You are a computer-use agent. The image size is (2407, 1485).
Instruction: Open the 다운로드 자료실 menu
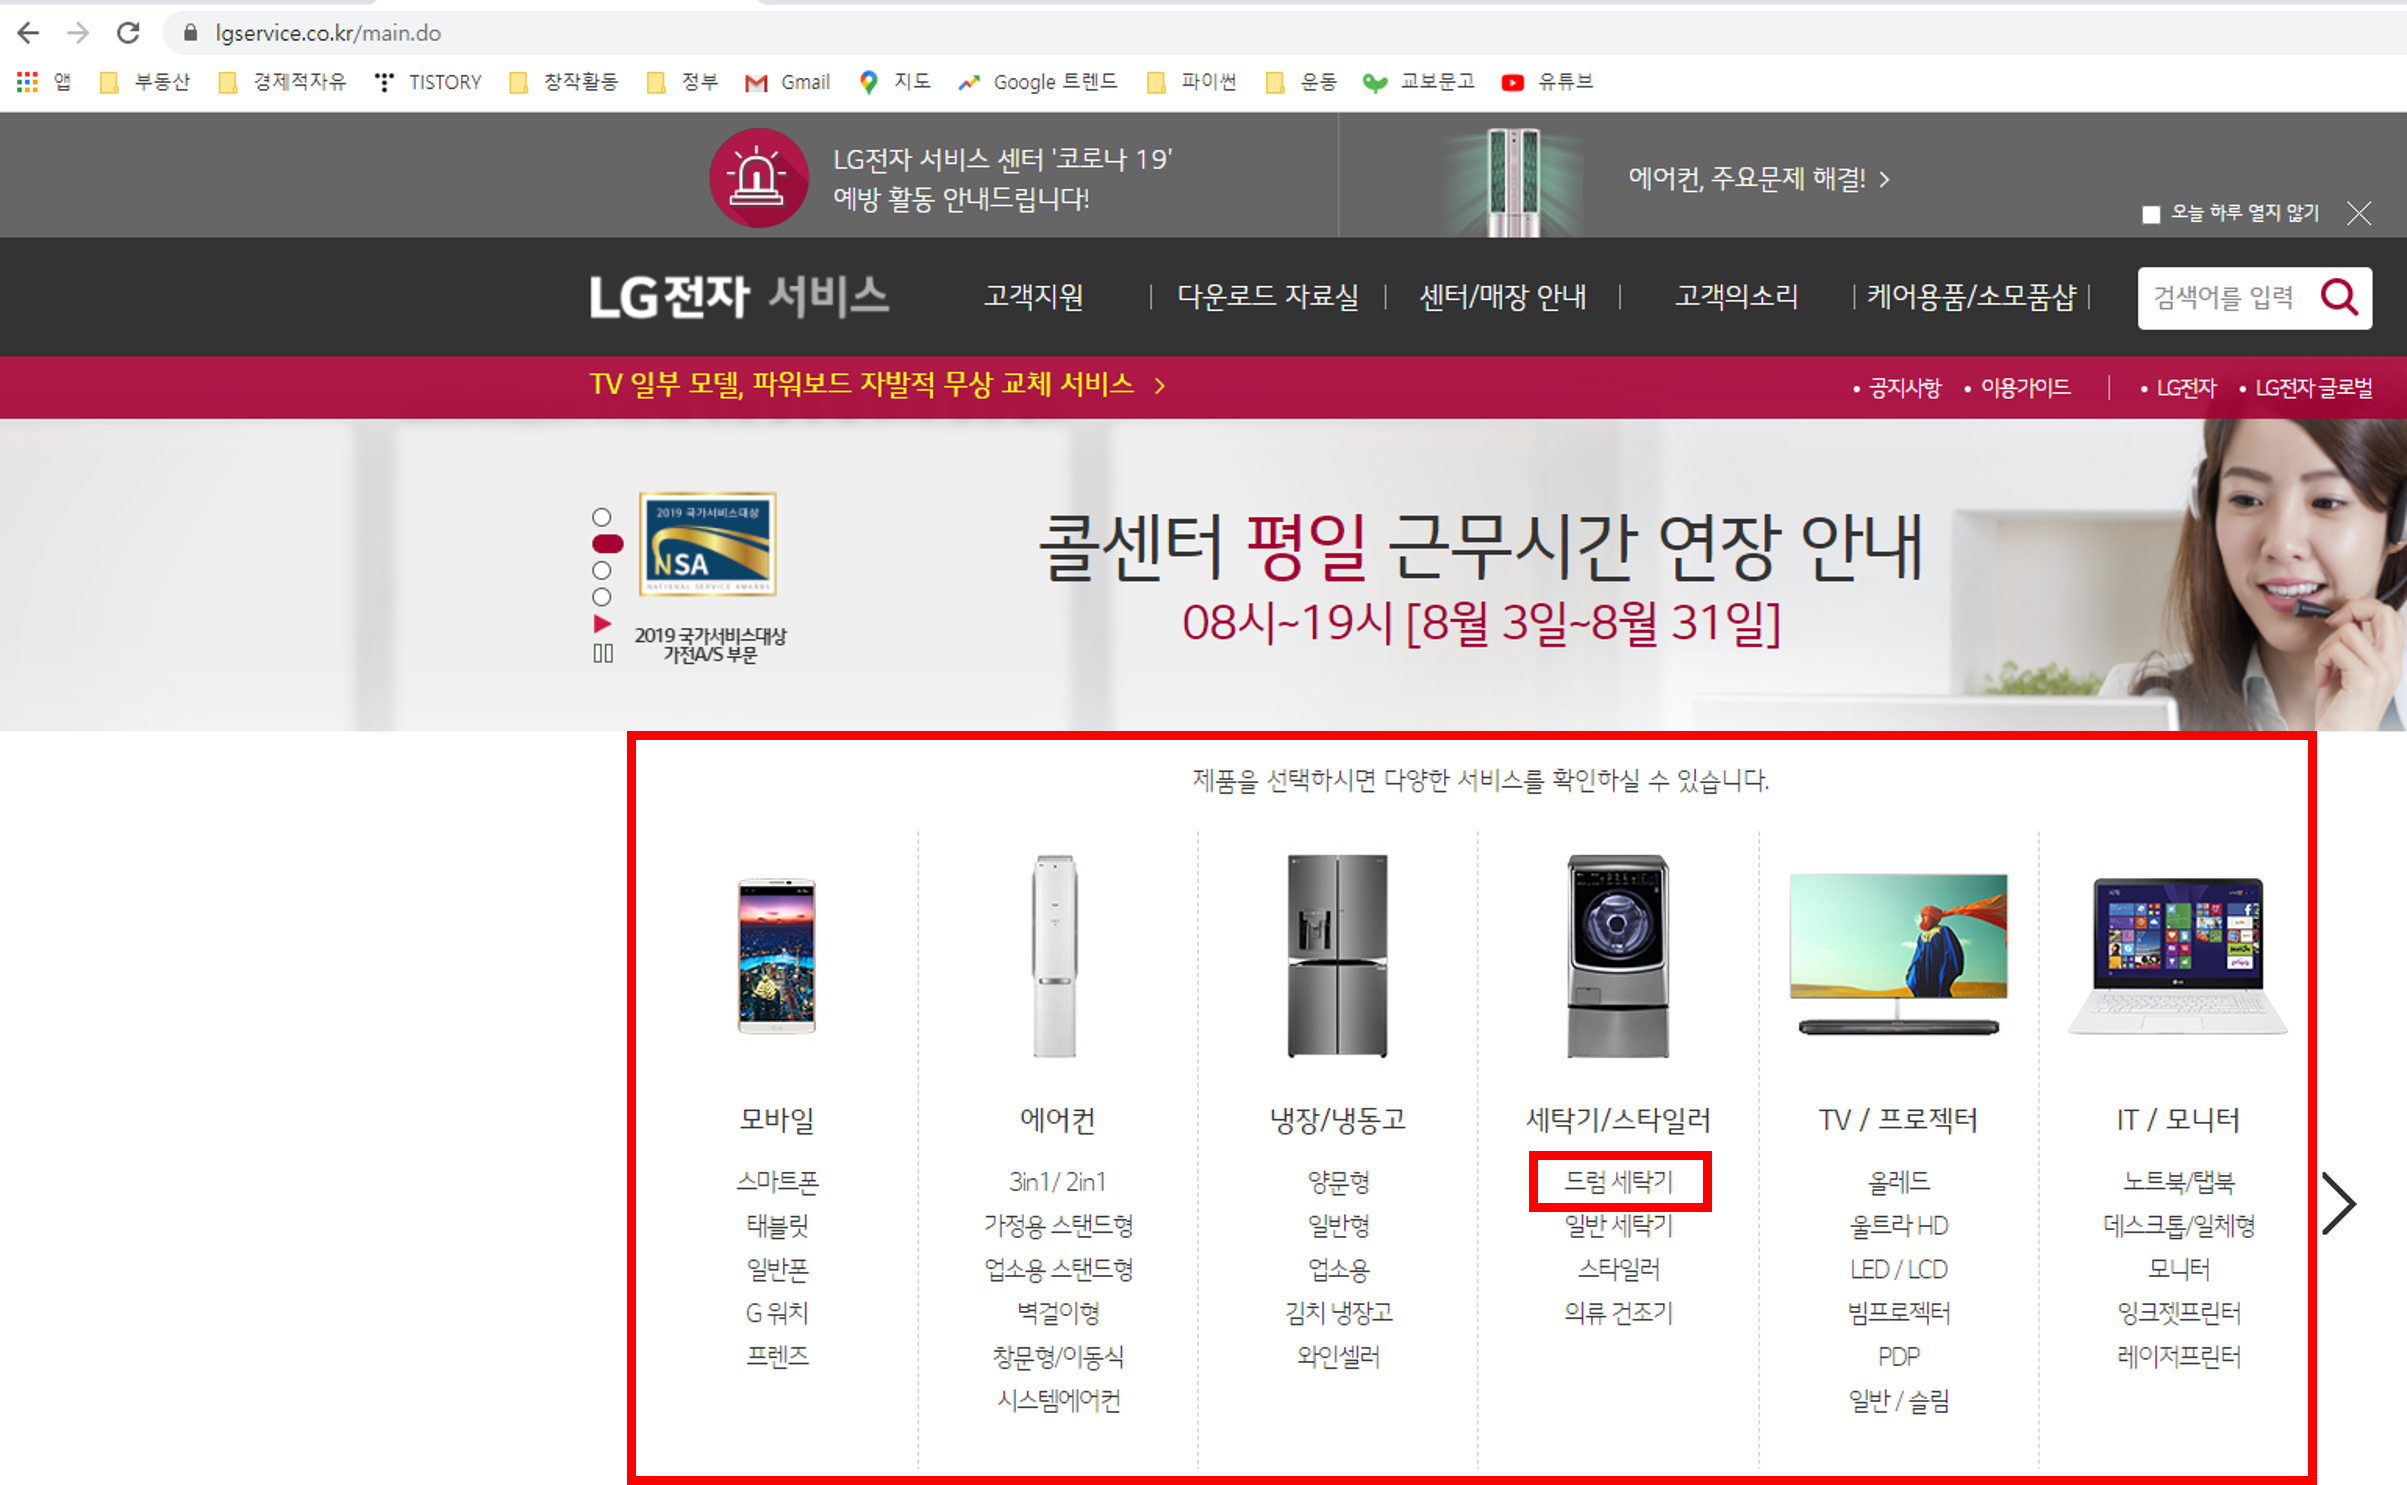tap(1268, 296)
